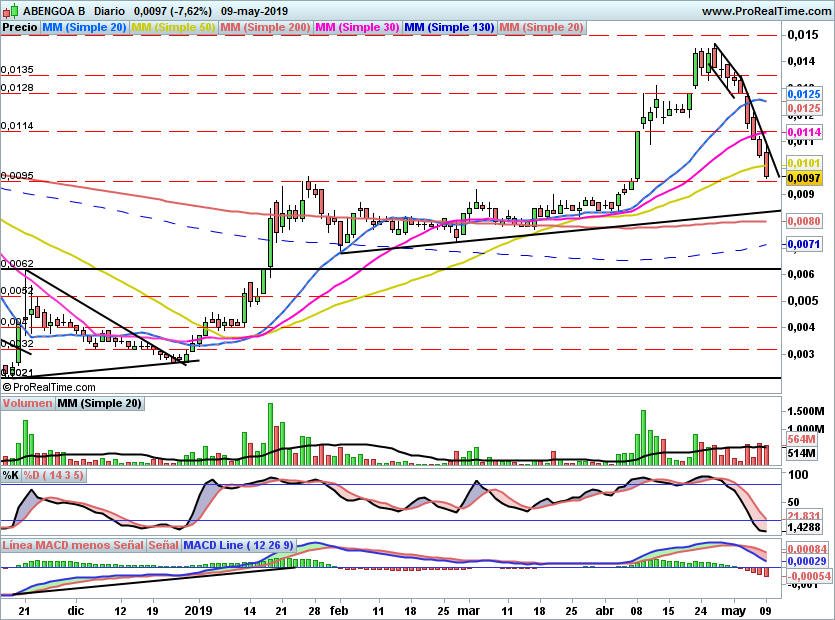Open MM (Simple 200) indicator label
Viewport: 835px width, 620px height.
[265, 28]
